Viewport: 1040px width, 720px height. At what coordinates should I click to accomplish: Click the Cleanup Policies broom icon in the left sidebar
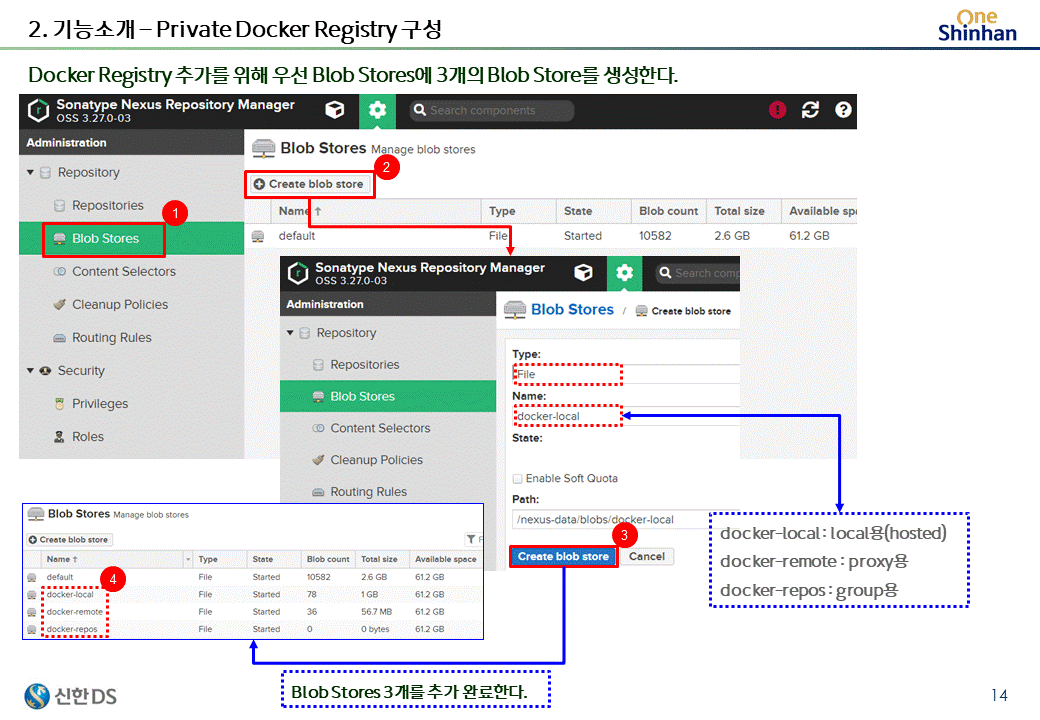click(x=60, y=305)
